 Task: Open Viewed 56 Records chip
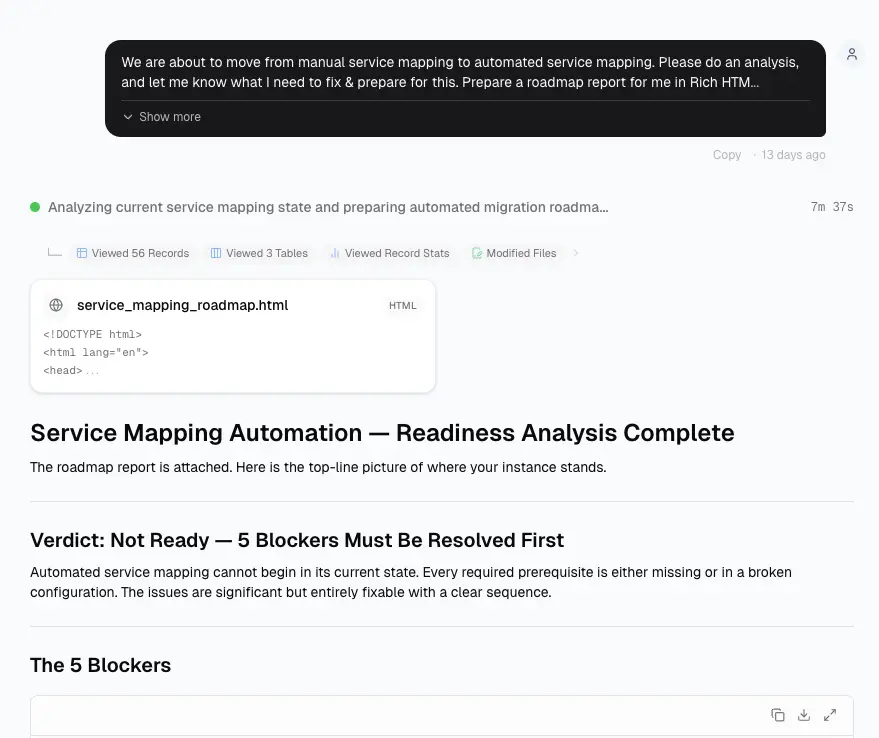133,253
